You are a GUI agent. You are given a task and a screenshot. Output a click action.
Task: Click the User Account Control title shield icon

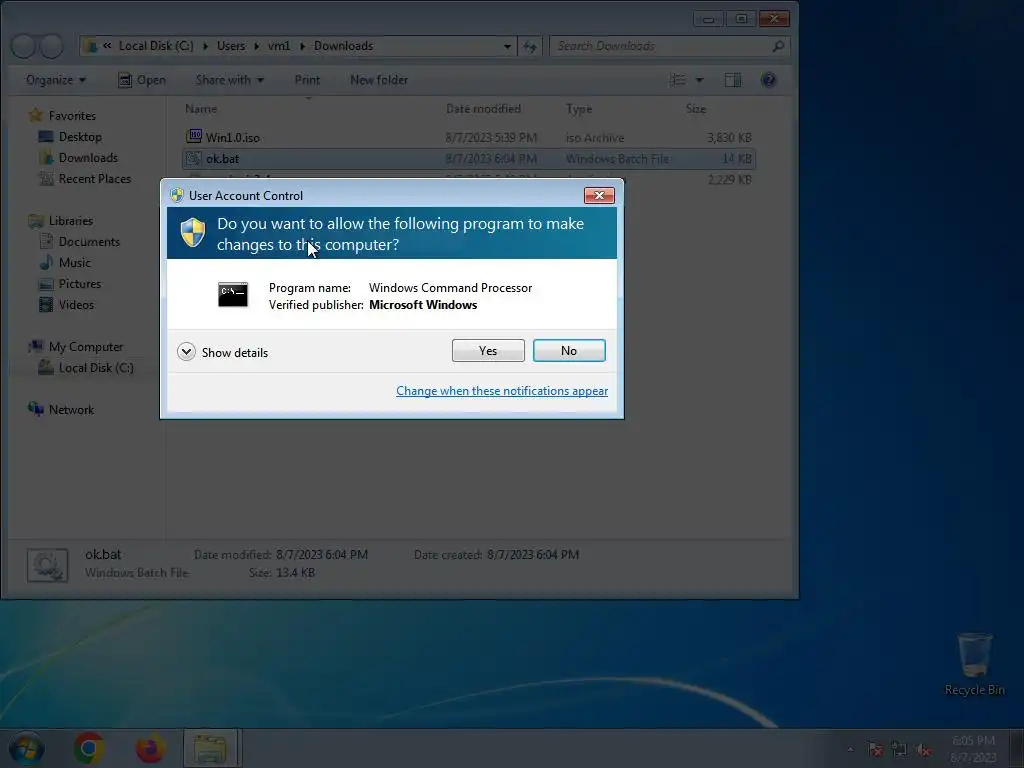point(176,195)
